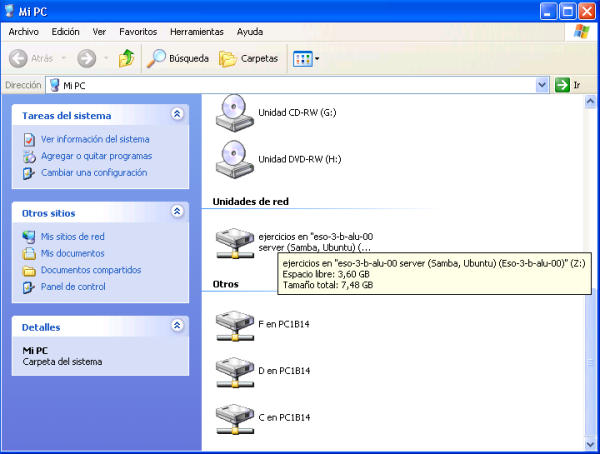Select C en PC1B14 network drive
Image resolution: width=600 pixels, height=454 pixels.
pos(234,415)
